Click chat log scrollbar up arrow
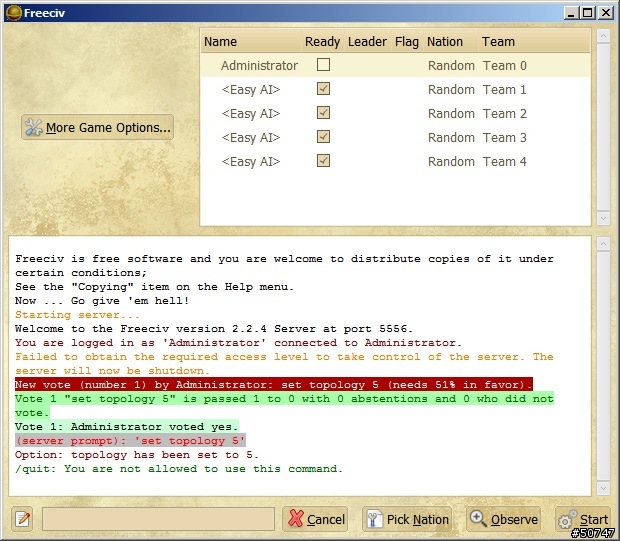The image size is (620, 541). [x=603, y=244]
